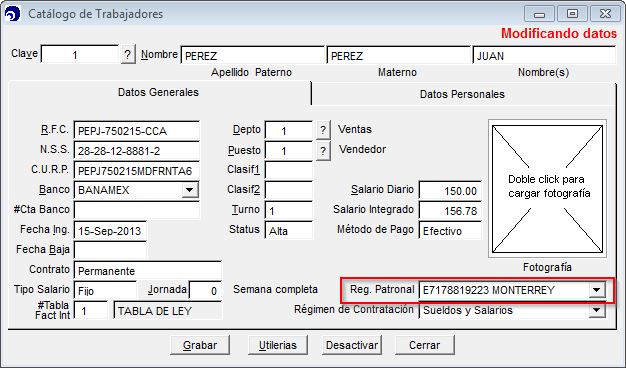Click the empty Clasif2 field
This screenshot has height=368, width=626.
click(x=289, y=190)
